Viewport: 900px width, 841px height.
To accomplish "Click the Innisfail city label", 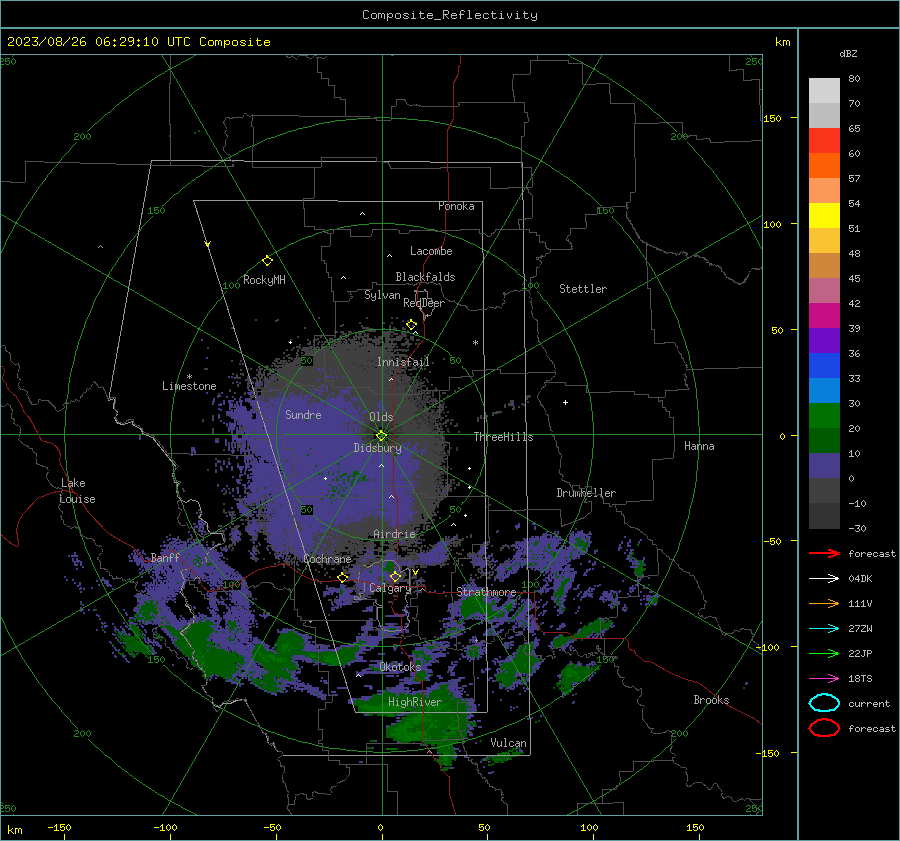I will [403, 362].
